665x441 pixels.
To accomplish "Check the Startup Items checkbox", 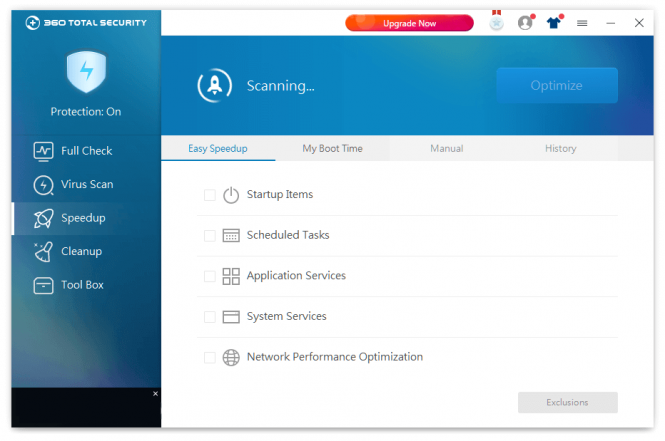I will [210, 195].
